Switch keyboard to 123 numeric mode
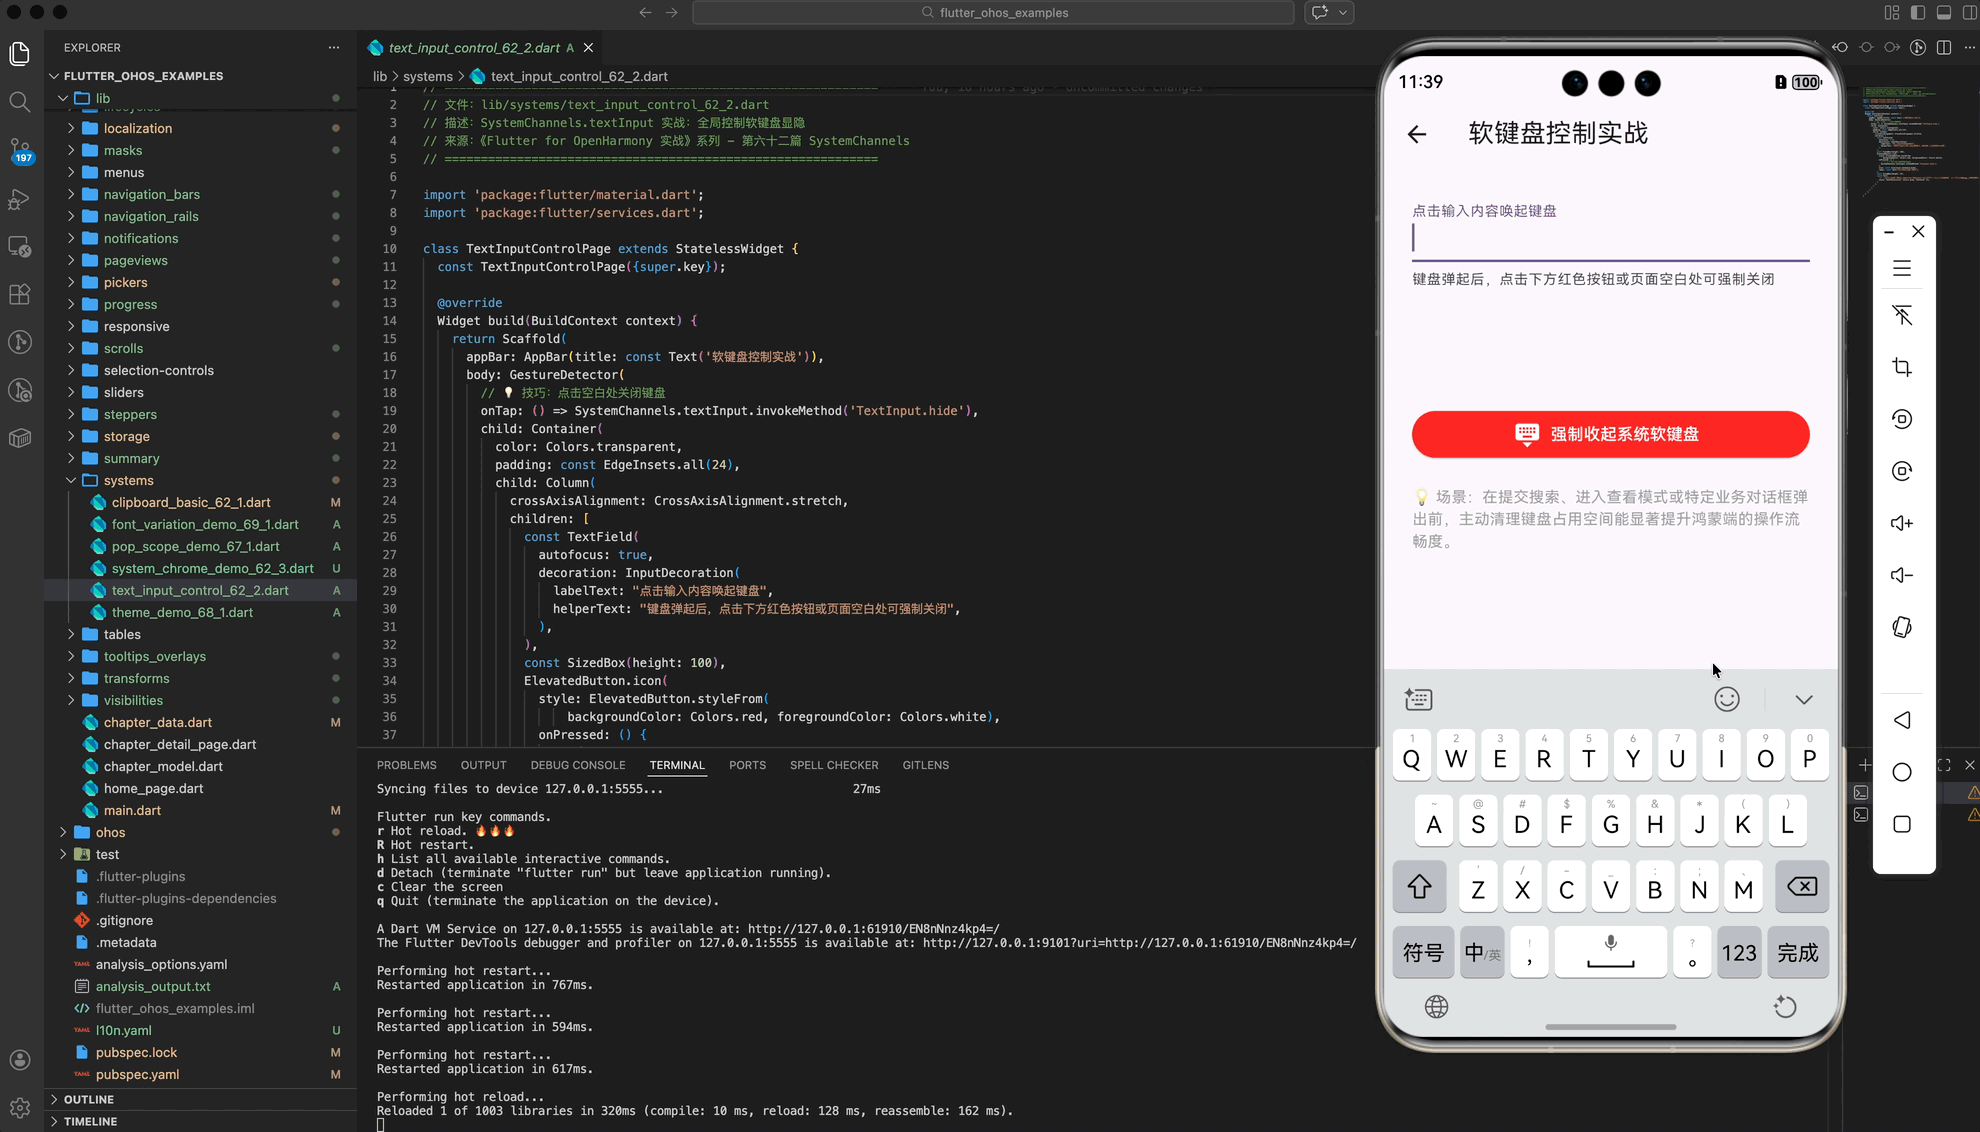Viewport: 1980px width, 1132px height. pyautogui.click(x=1738, y=952)
